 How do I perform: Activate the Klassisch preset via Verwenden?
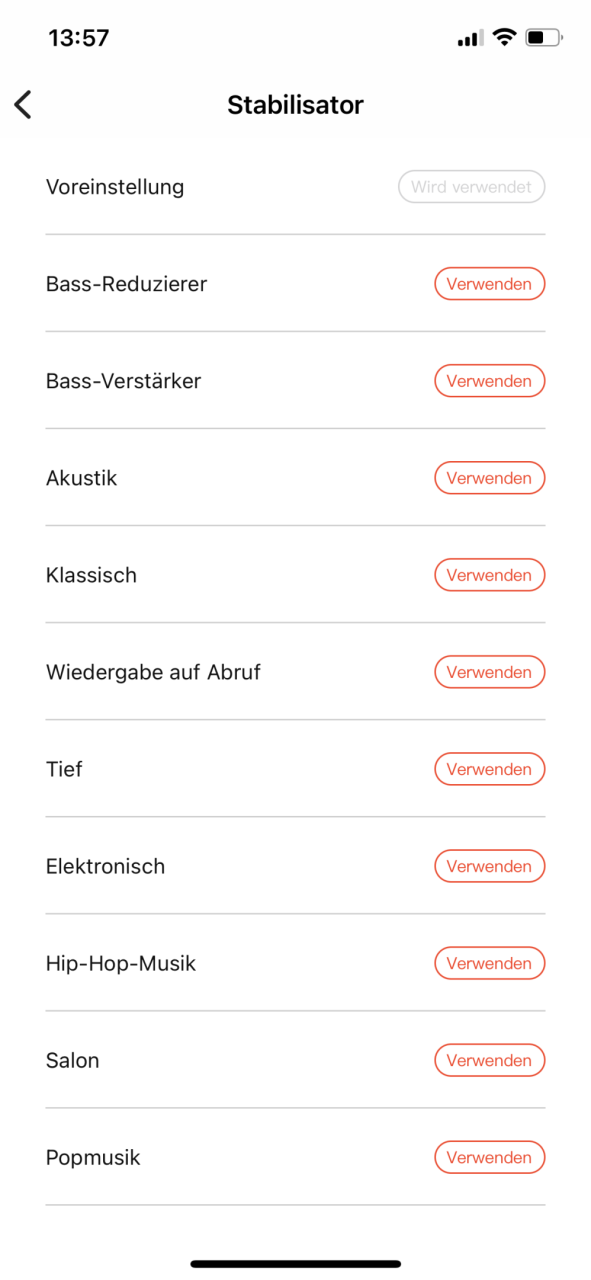pyautogui.click(x=490, y=575)
